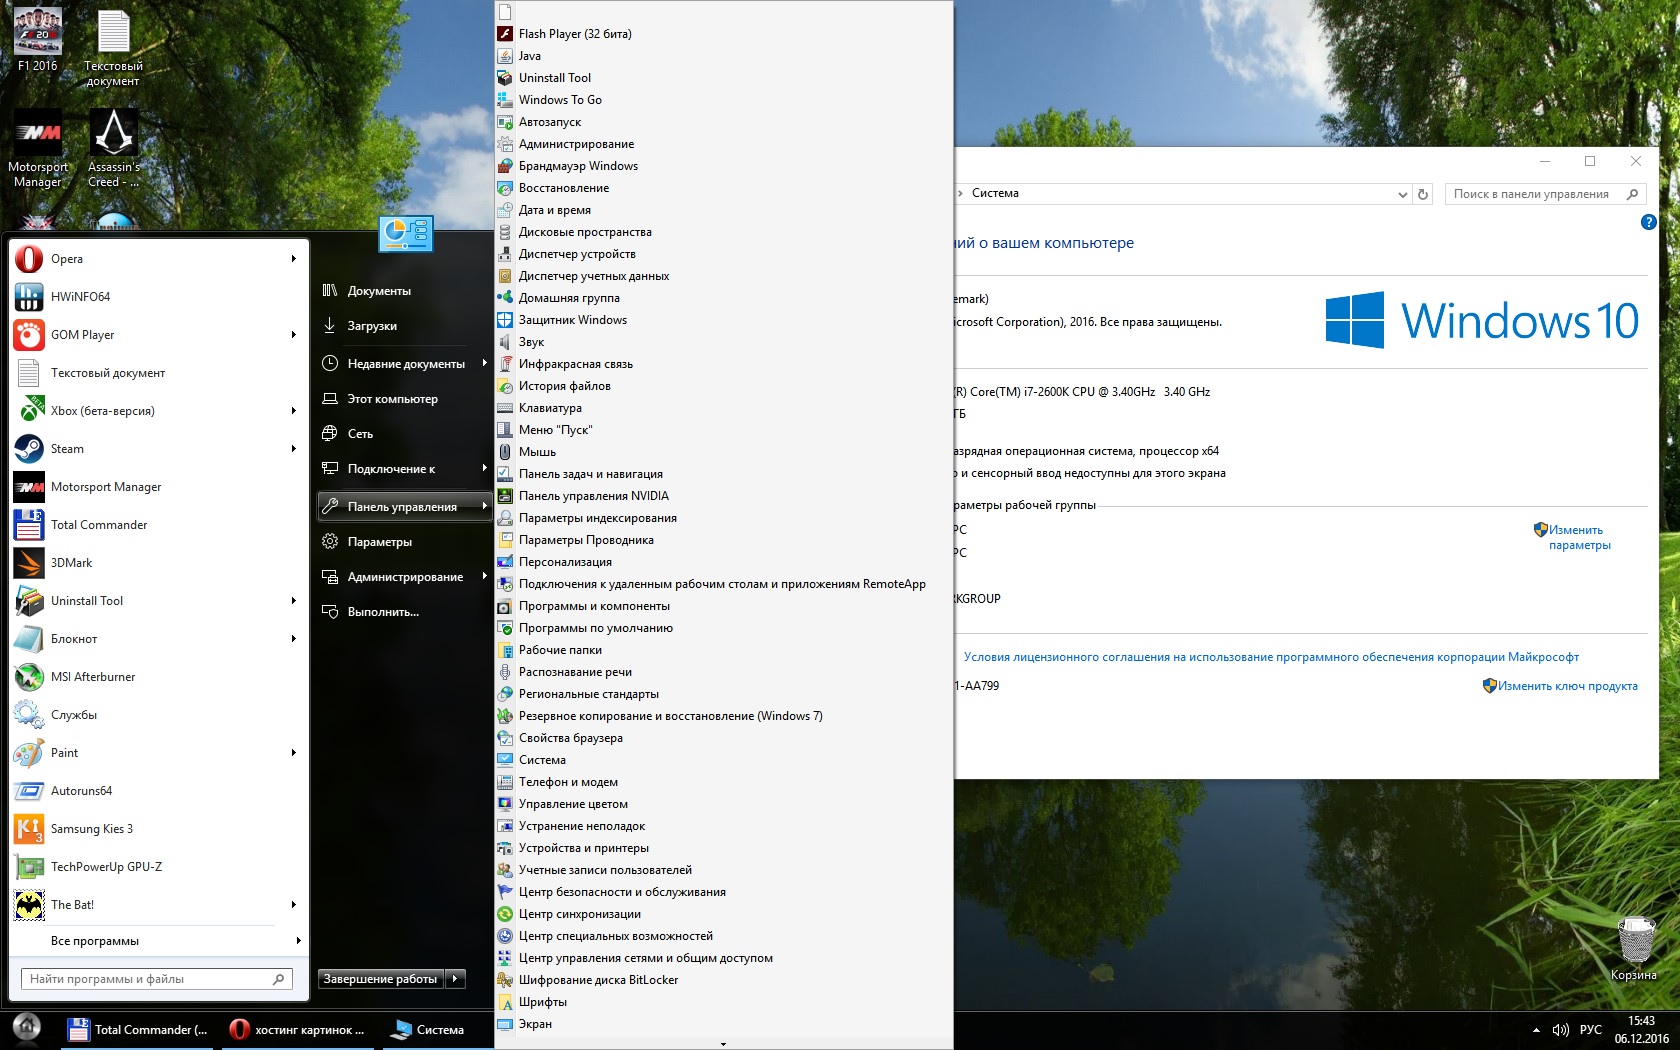The height and width of the screenshot is (1050, 1680).
Task: Open the address bar history dropdown
Action: (1402, 194)
